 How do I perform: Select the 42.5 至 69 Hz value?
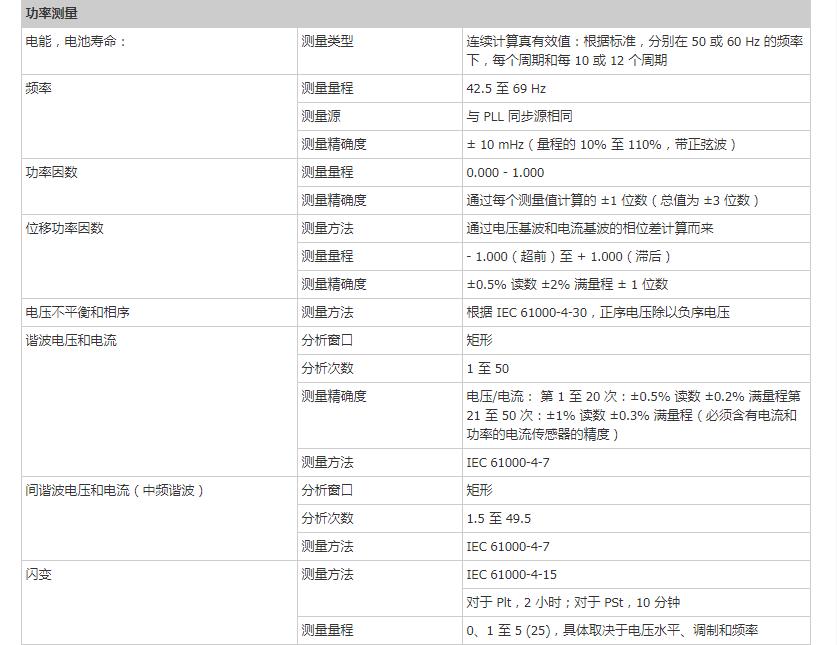pyautogui.click(x=508, y=88)
